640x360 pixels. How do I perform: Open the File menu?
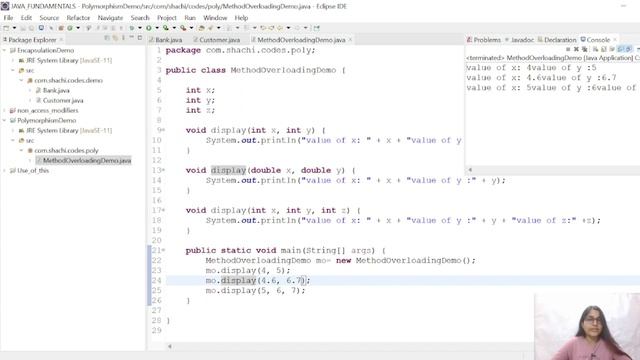(8, 18)
